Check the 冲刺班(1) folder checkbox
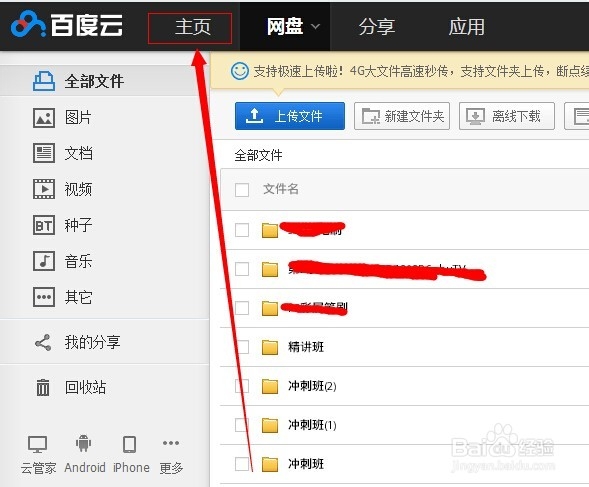 coord(242,425)
